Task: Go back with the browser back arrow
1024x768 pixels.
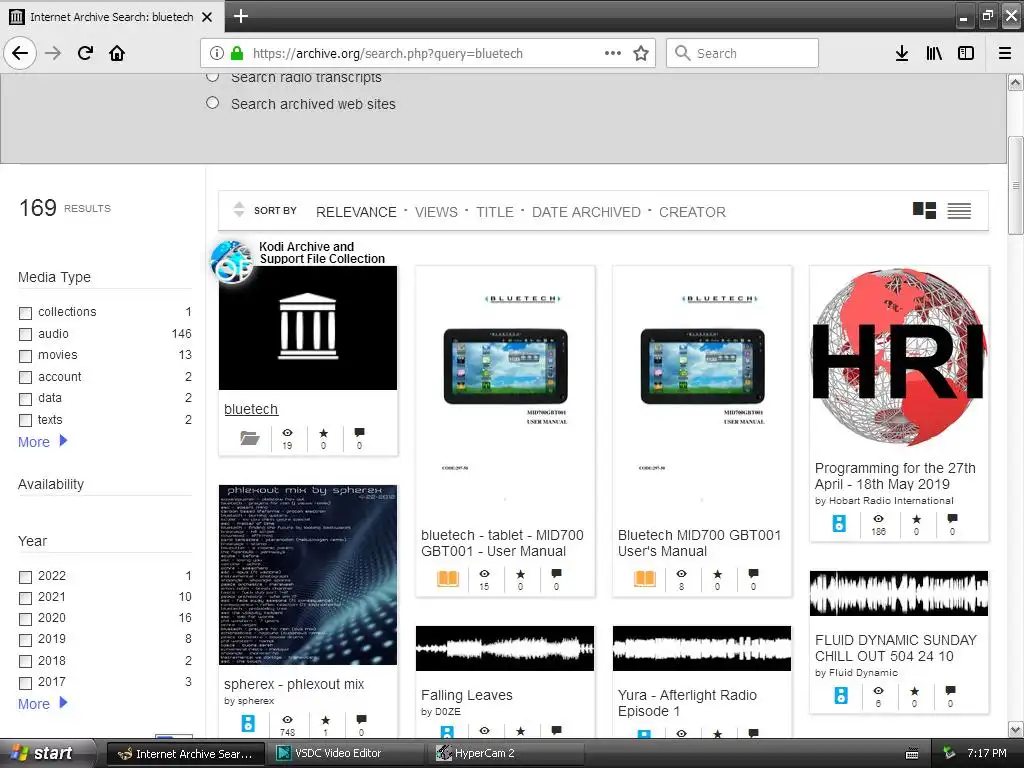Action: coord(20,53)
